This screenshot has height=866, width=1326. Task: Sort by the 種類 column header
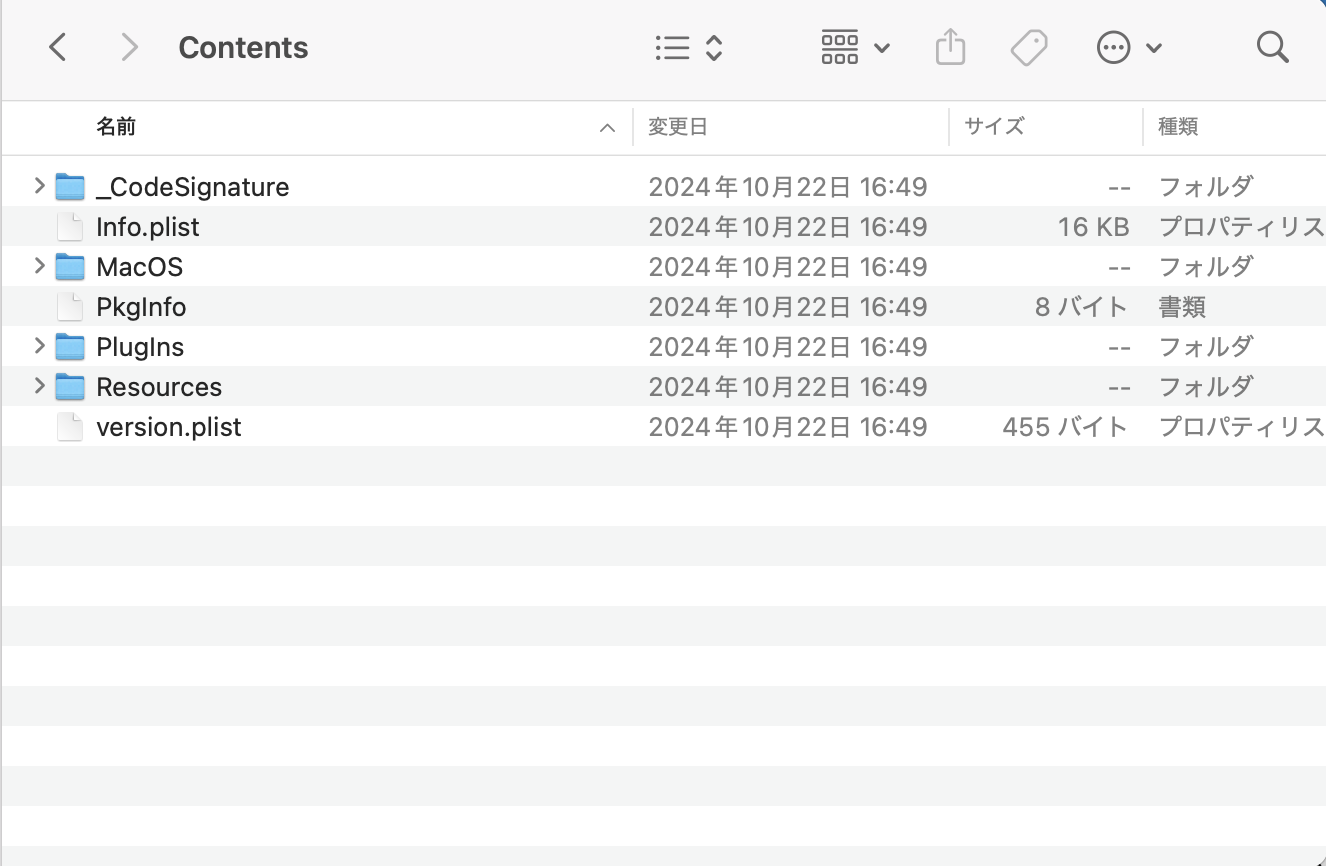(x=1178, y=127)
